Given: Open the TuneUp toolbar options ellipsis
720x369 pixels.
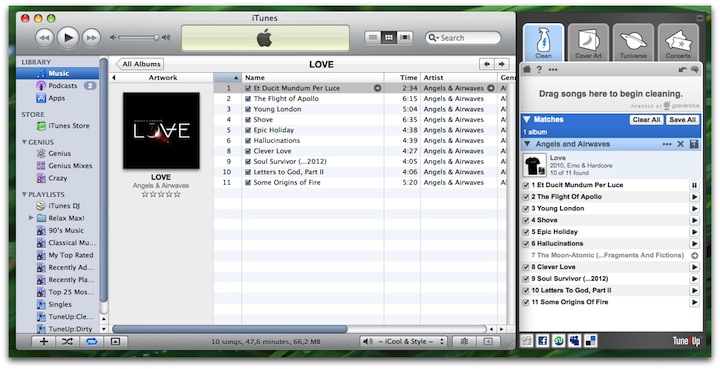Looking at the screenshot, I should click(553, 70).
